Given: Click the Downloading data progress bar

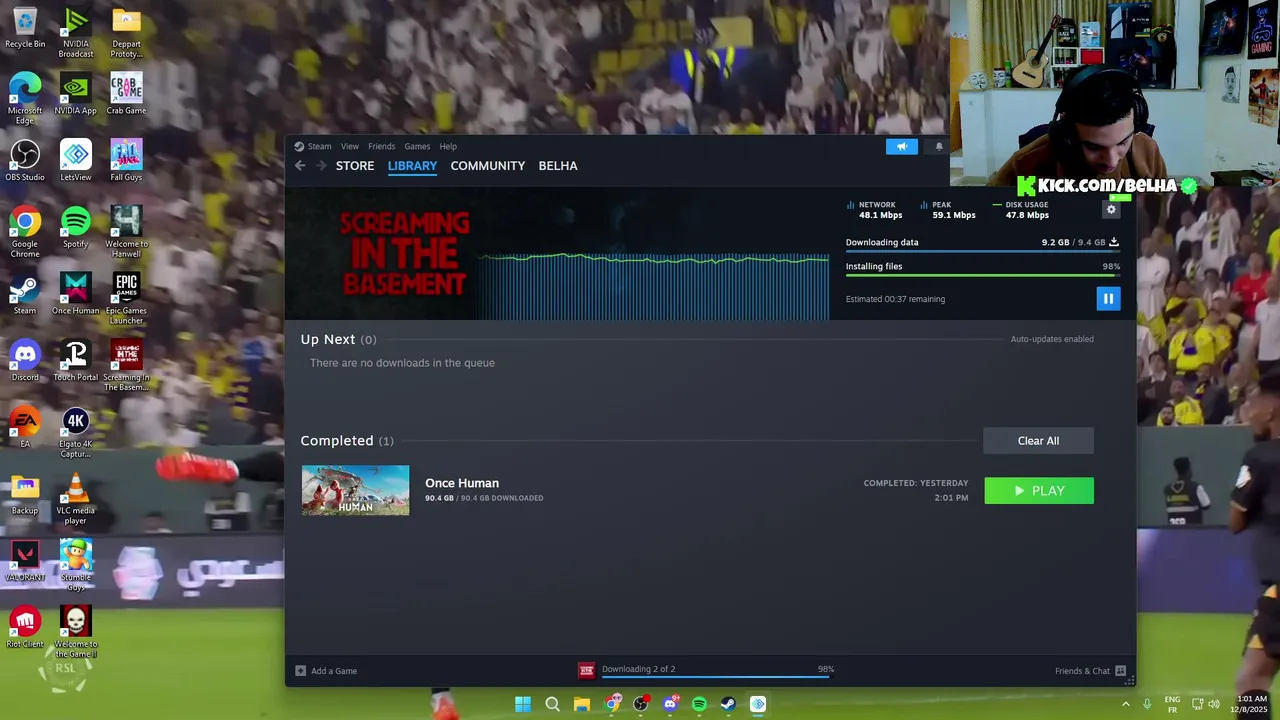Looking at the screenshot, I should coord(983,251).
